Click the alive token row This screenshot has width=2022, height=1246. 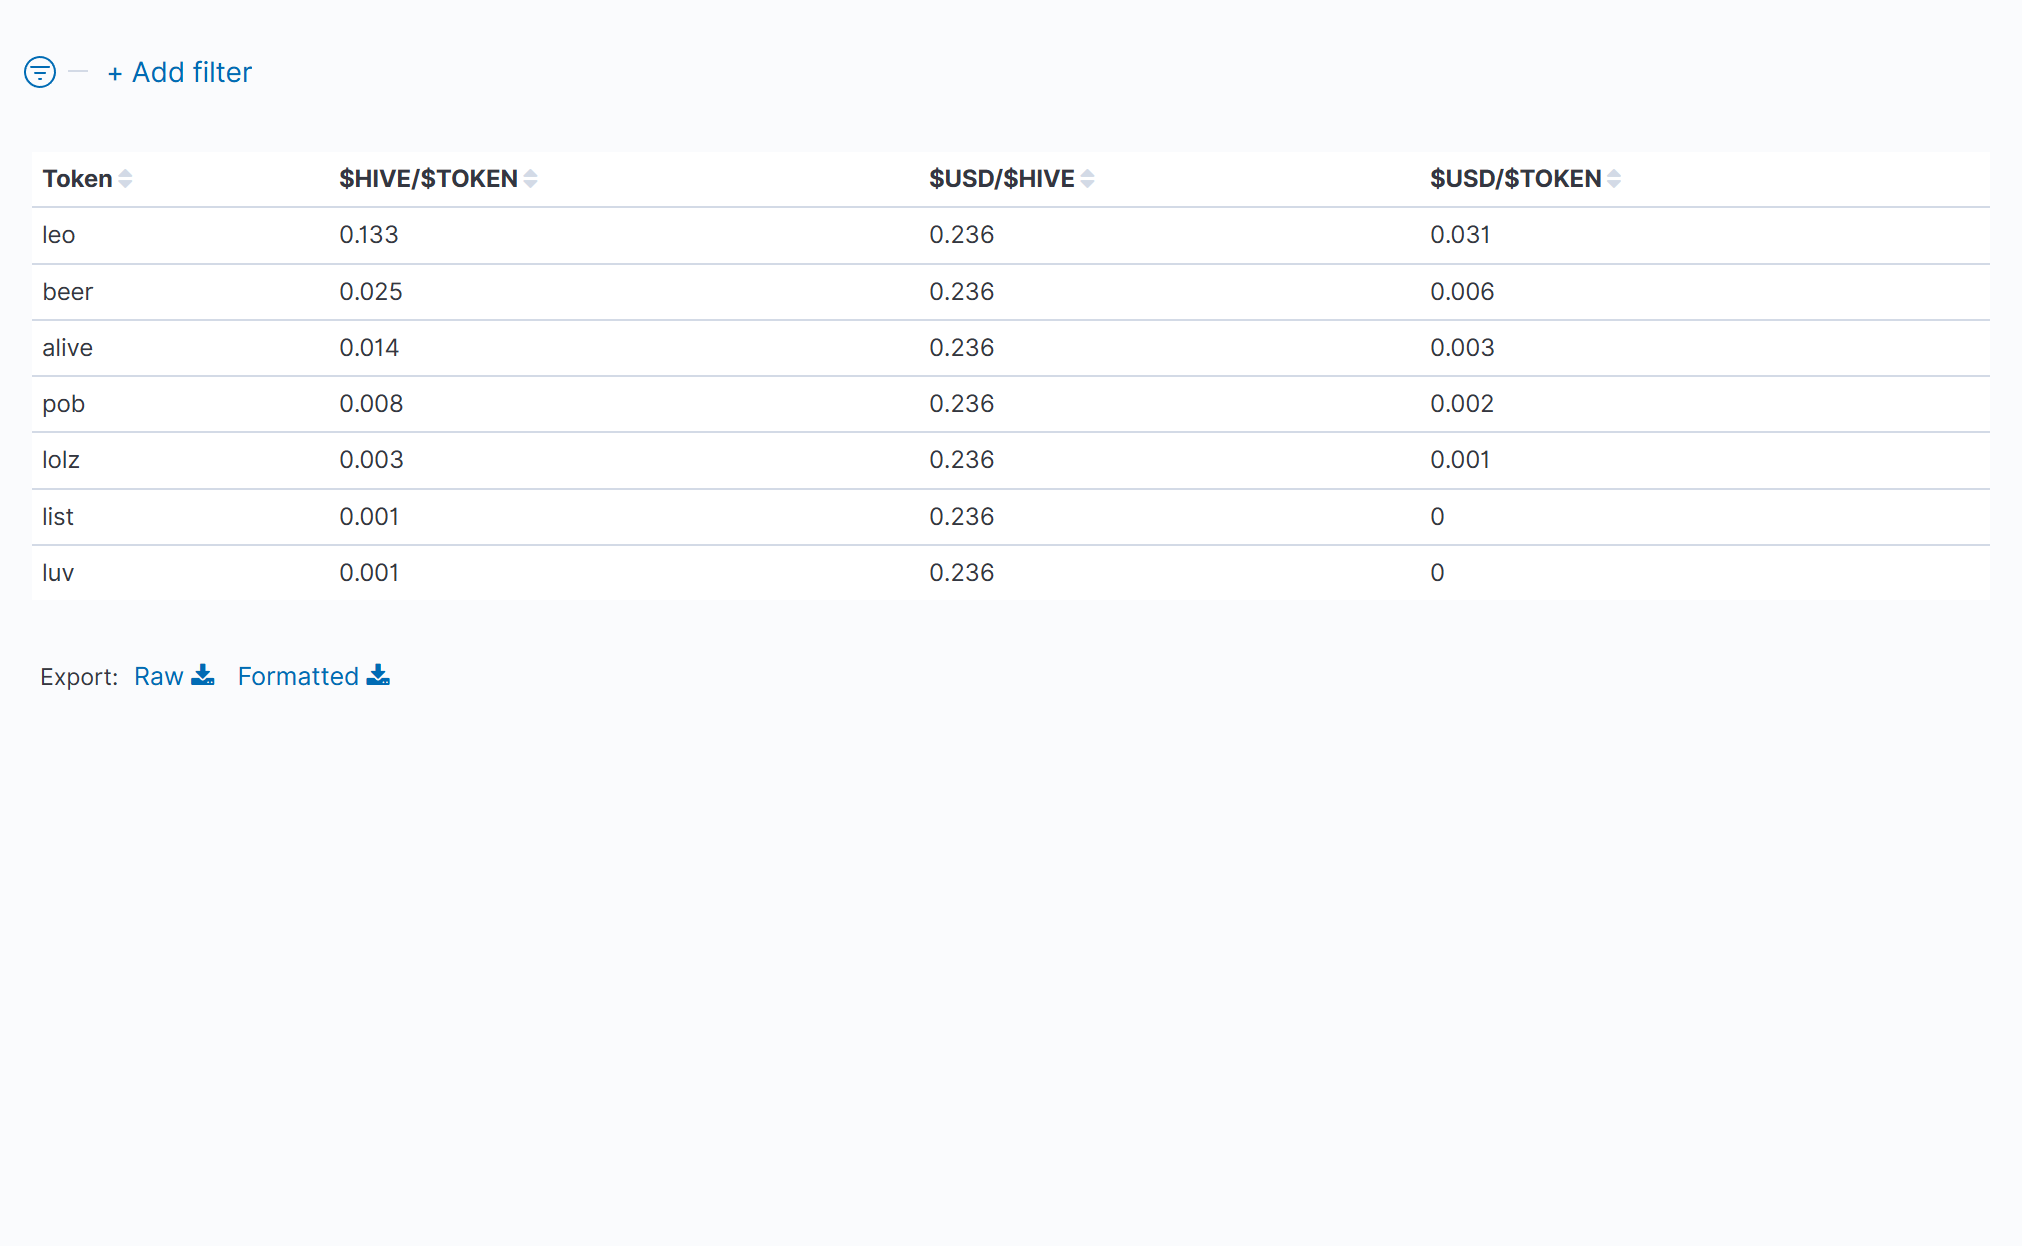[x=67, y=348]
